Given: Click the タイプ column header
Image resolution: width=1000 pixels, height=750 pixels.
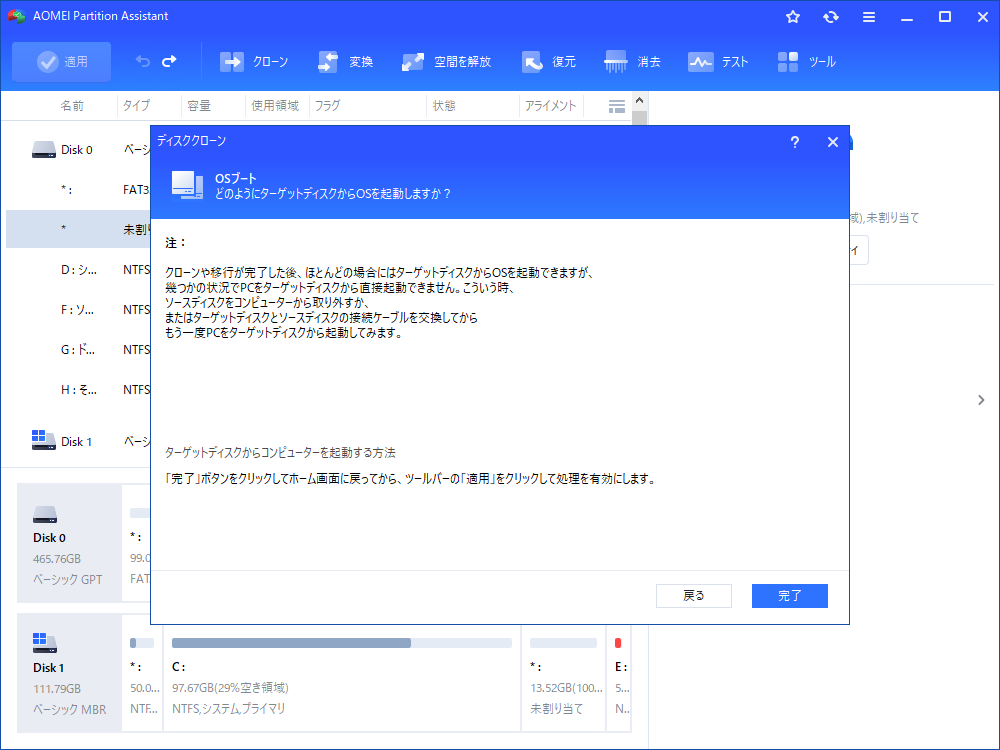Looking at the screenshot, I should 136,106.
